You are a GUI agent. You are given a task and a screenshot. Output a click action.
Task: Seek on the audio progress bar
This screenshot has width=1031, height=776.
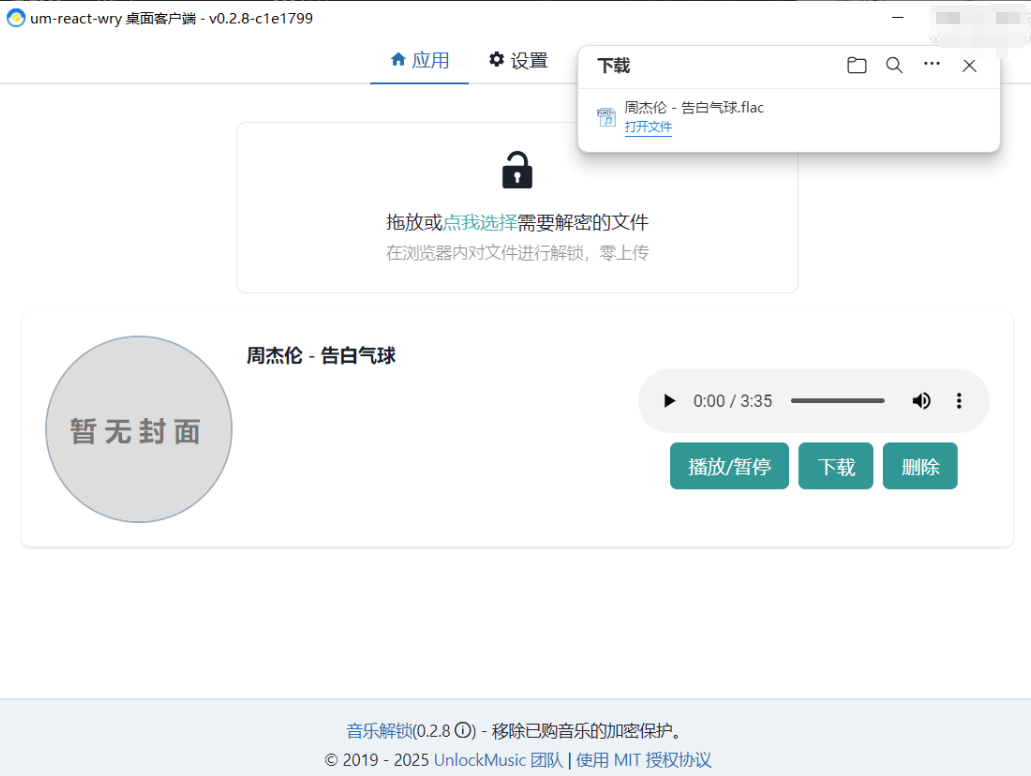837,400
